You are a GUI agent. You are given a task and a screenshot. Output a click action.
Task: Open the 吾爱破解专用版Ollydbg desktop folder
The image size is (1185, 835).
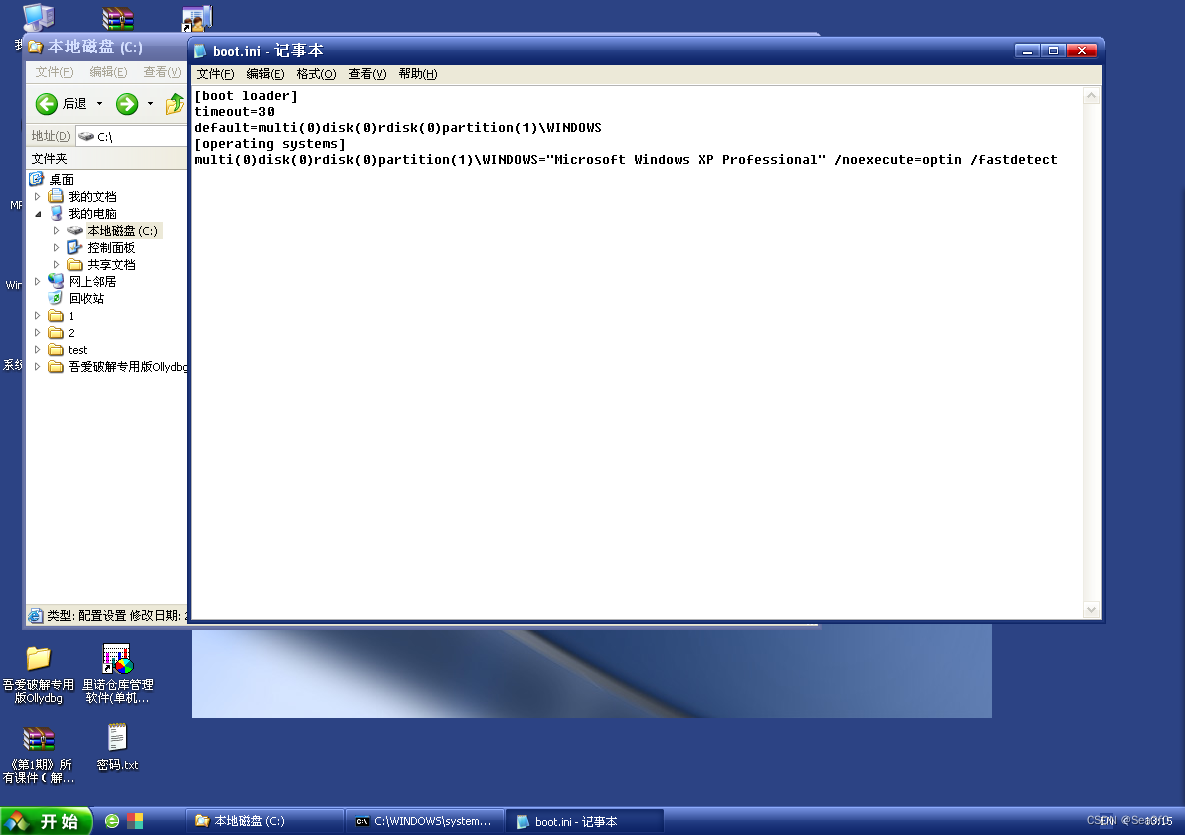tap(38, 660)
